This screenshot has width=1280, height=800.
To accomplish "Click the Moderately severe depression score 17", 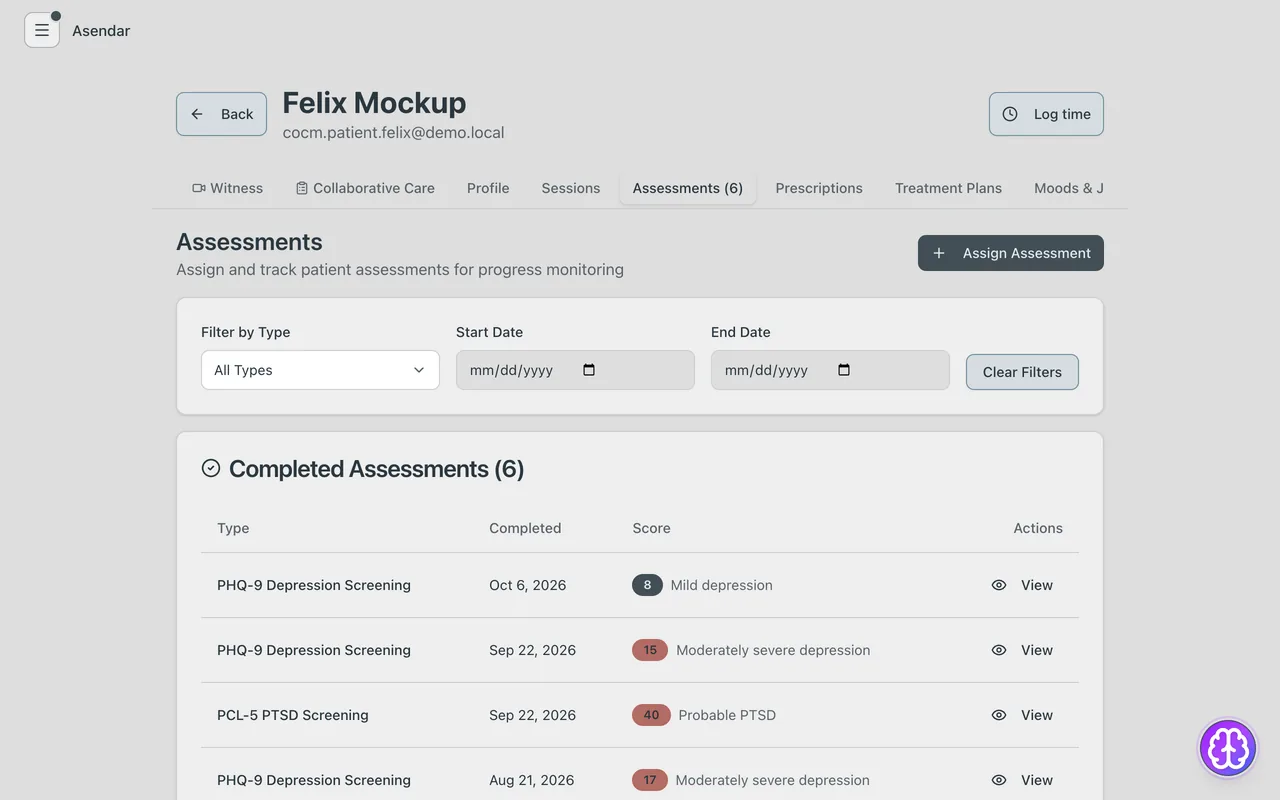I will pos(650,780).
